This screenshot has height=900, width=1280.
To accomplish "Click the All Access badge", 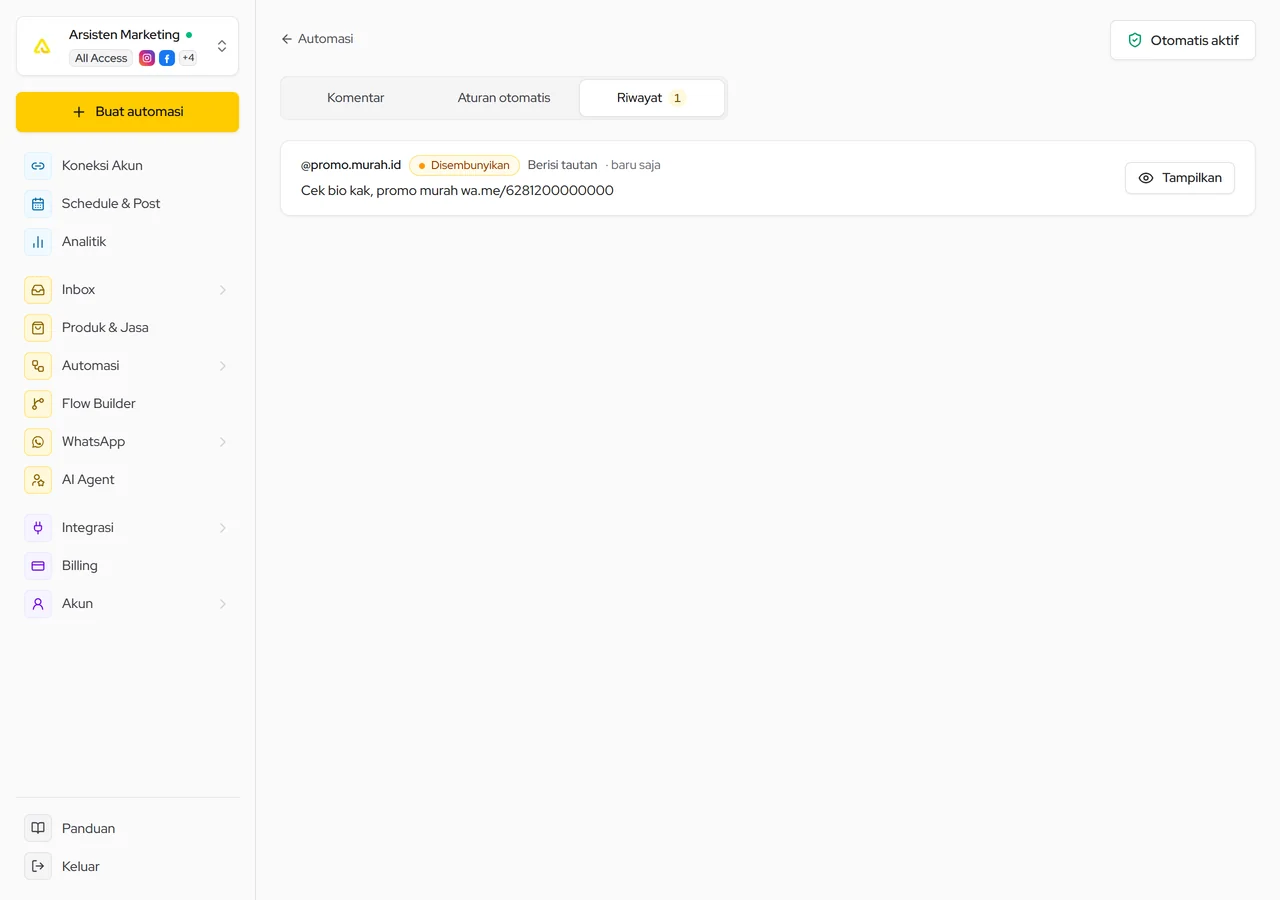I will pos(101,58).
